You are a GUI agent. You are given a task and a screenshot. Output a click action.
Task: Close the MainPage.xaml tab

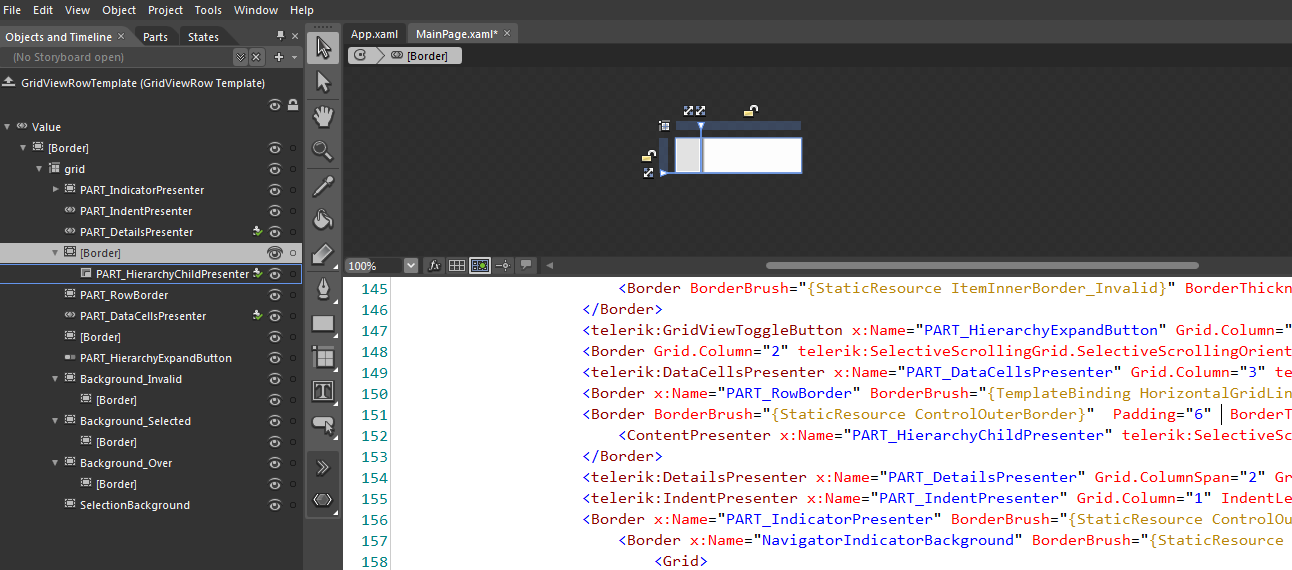pyautogui.click(x=507, y=33)
